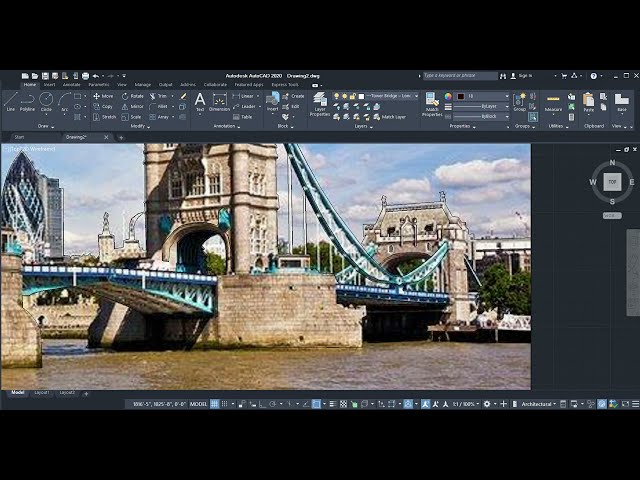Open the Express Tools ribbon tab

[x=285, y=85]
